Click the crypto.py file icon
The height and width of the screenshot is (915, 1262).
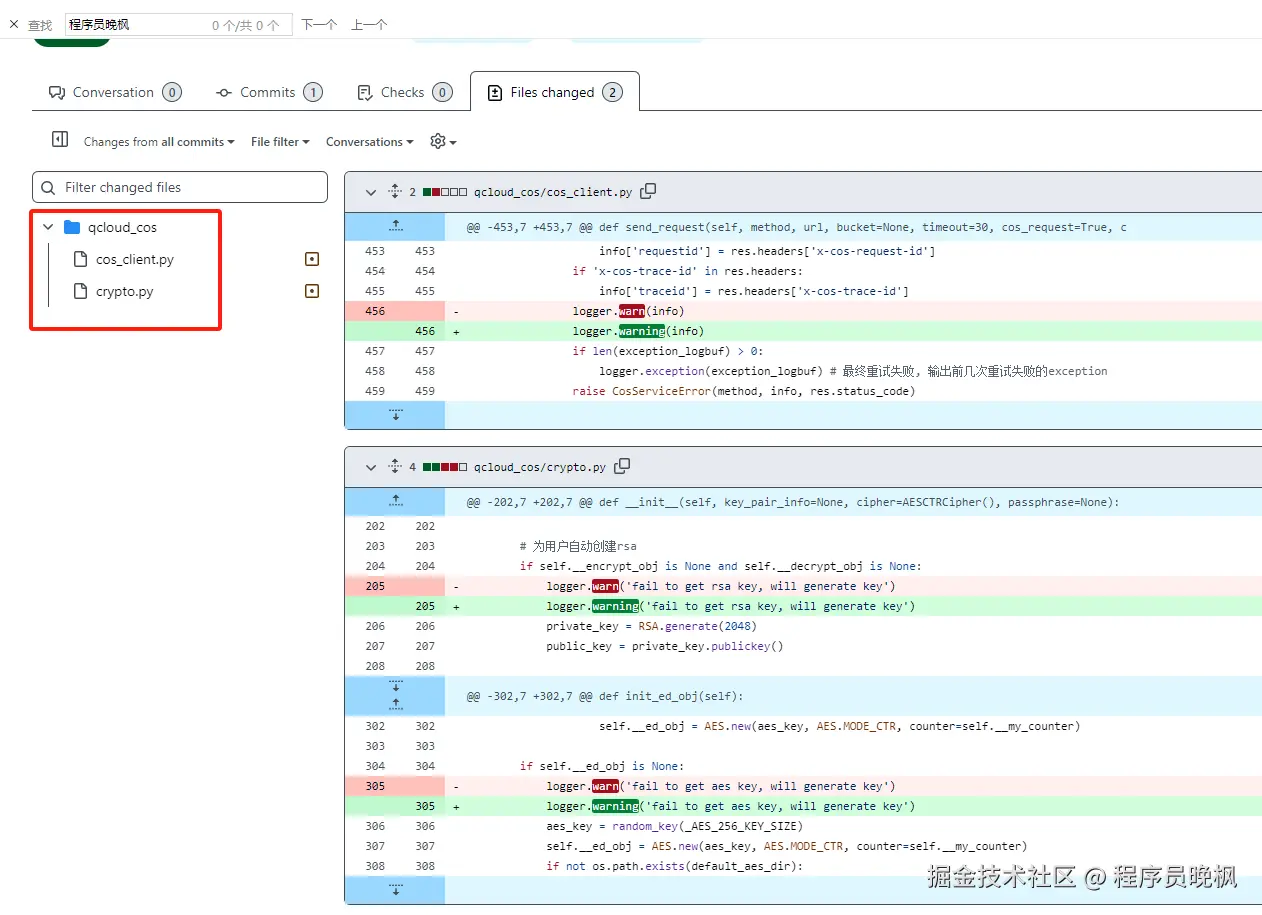(80, 291)
